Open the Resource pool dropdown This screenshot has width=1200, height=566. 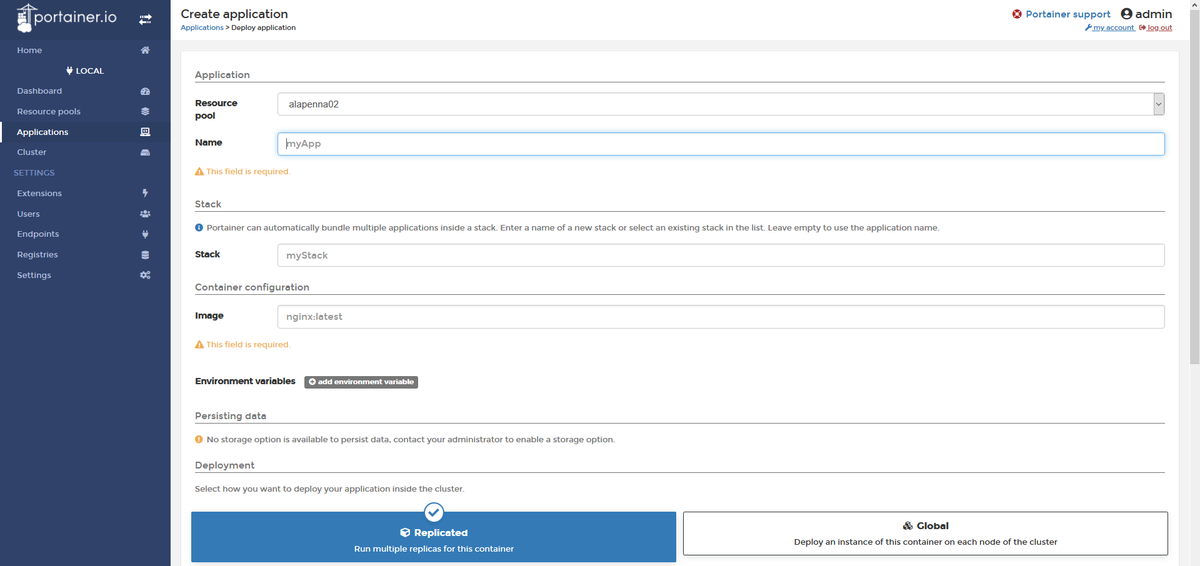point(720,103)
